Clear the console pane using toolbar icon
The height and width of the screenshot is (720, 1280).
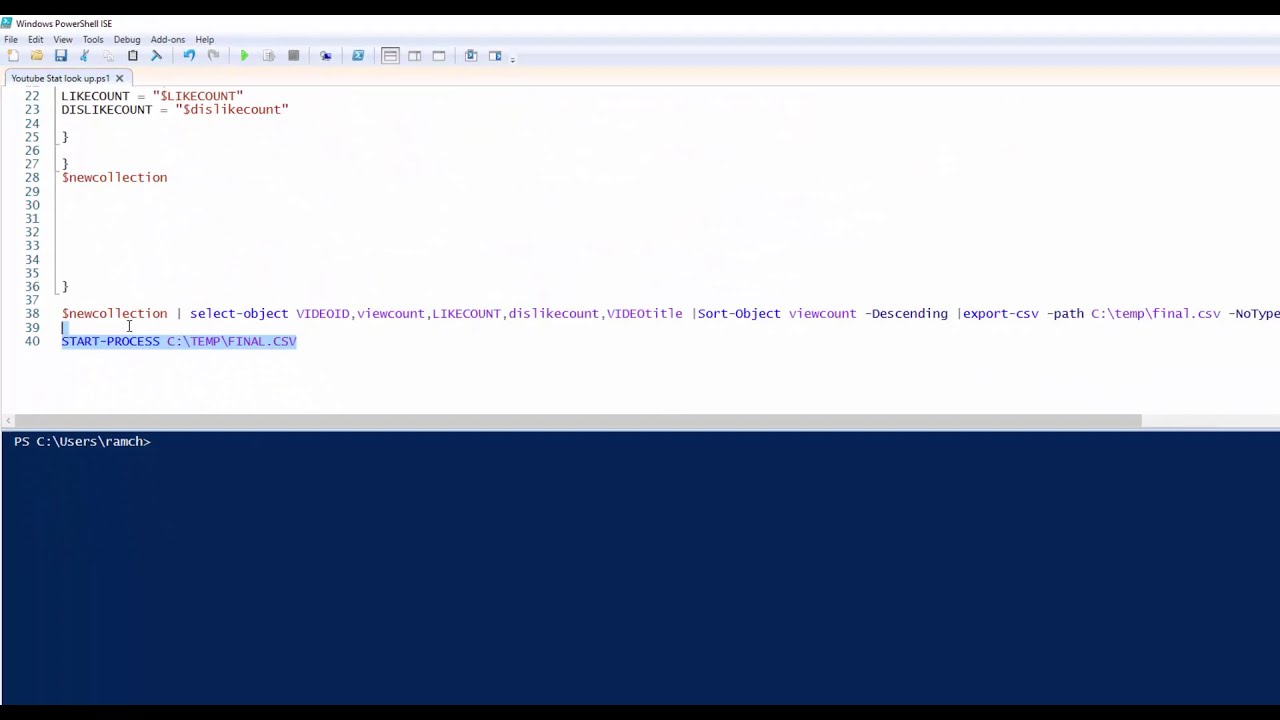pos(156,56)
